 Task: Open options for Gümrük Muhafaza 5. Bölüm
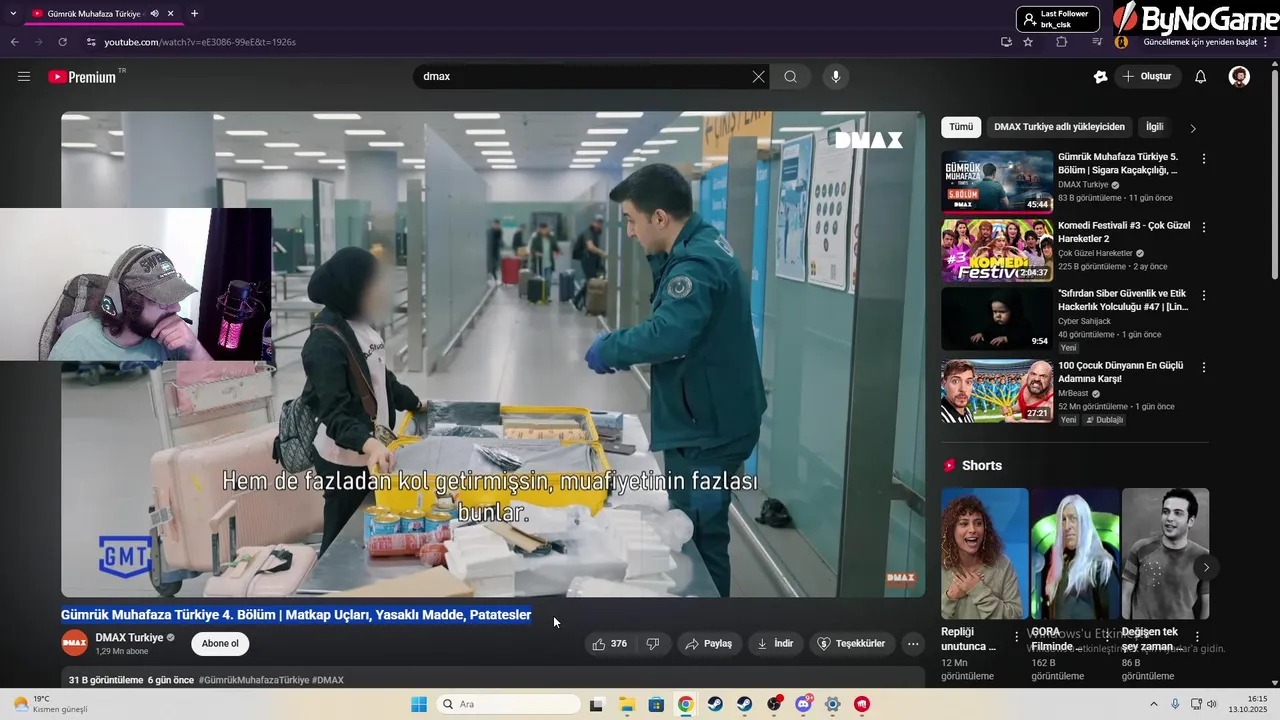pos(1204,159)
